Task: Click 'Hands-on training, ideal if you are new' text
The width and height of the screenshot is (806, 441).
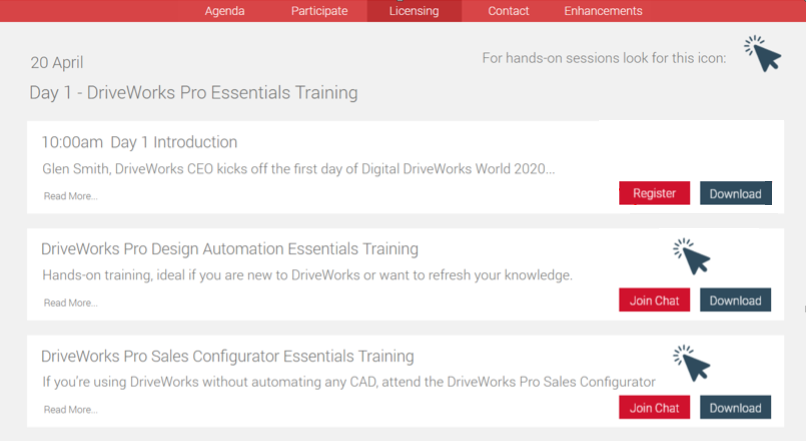Action: (307, 275)
